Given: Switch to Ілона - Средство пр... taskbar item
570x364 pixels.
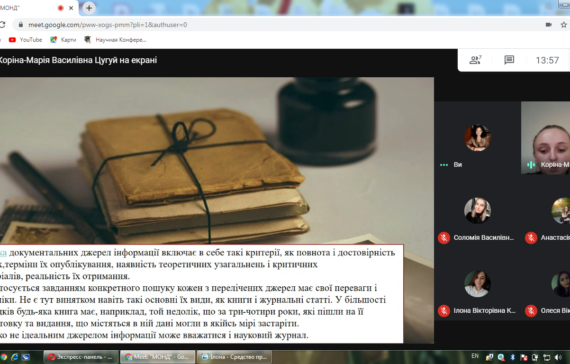Looking at the screenshot, I should coord(234,357).
